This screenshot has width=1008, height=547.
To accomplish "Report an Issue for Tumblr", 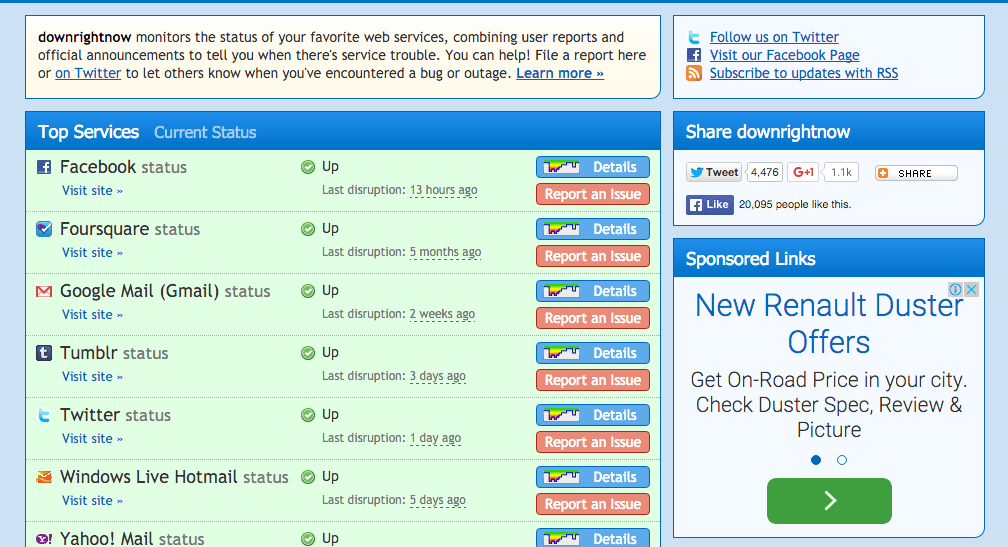I will click(x=593, y=380).
